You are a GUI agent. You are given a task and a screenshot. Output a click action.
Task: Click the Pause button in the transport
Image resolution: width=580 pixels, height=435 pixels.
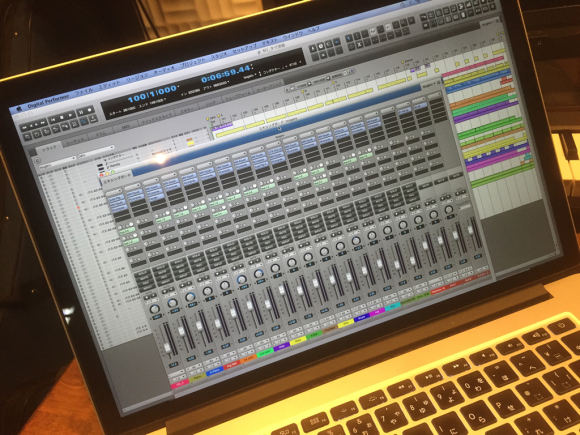tap(80, 112)
